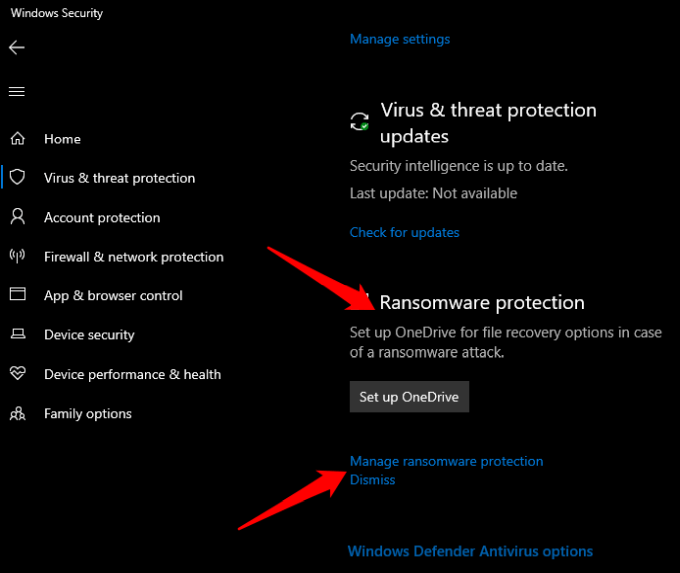Click the Check for updates link

404,232
